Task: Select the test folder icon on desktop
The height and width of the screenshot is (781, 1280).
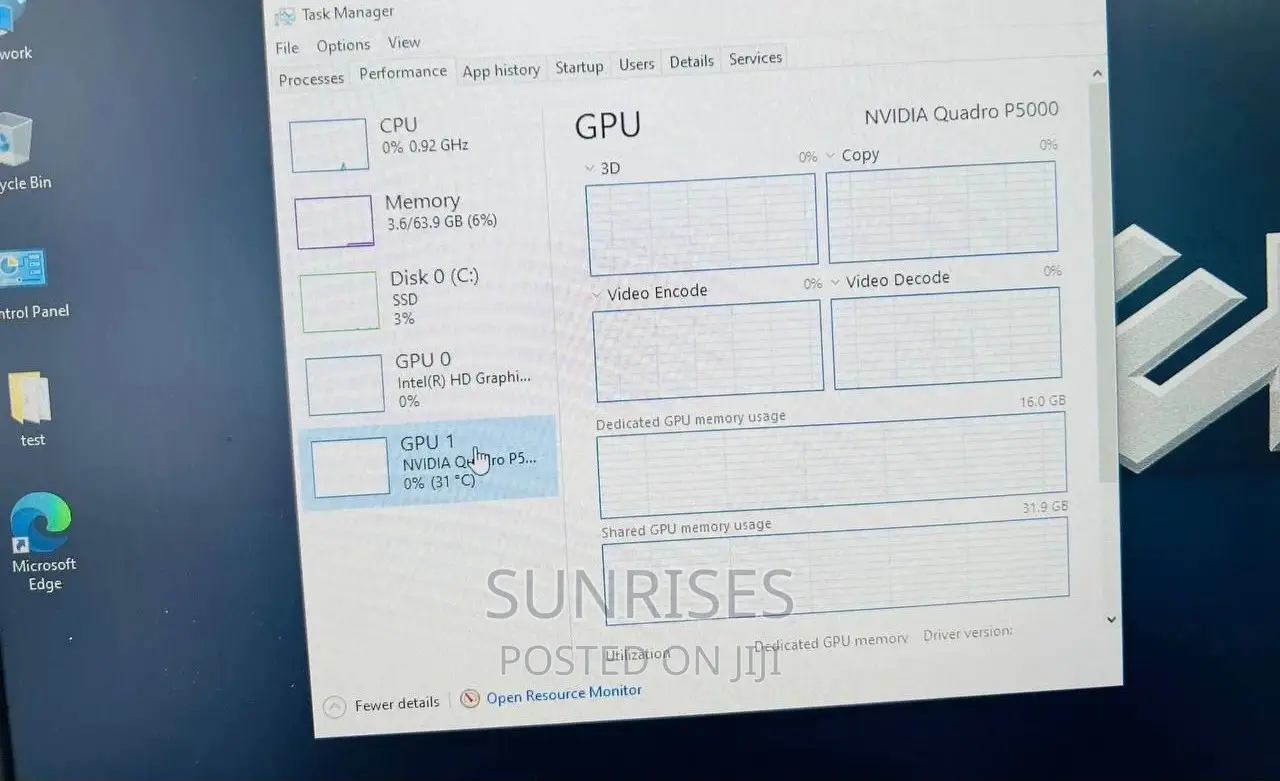Action: click(30, 399)
